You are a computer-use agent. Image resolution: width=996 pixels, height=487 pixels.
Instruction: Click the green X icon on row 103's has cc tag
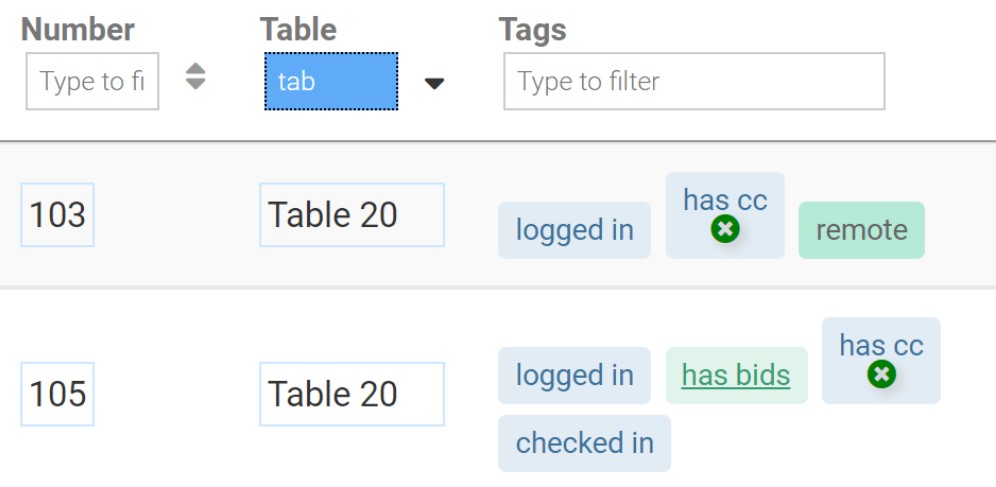[725, 230]
